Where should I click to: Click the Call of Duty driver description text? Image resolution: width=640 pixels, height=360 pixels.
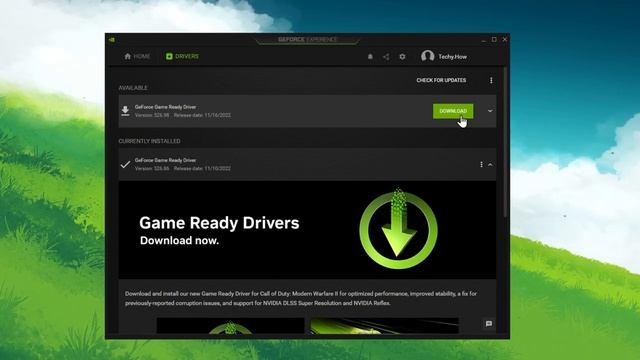click(x=301, y=298)
